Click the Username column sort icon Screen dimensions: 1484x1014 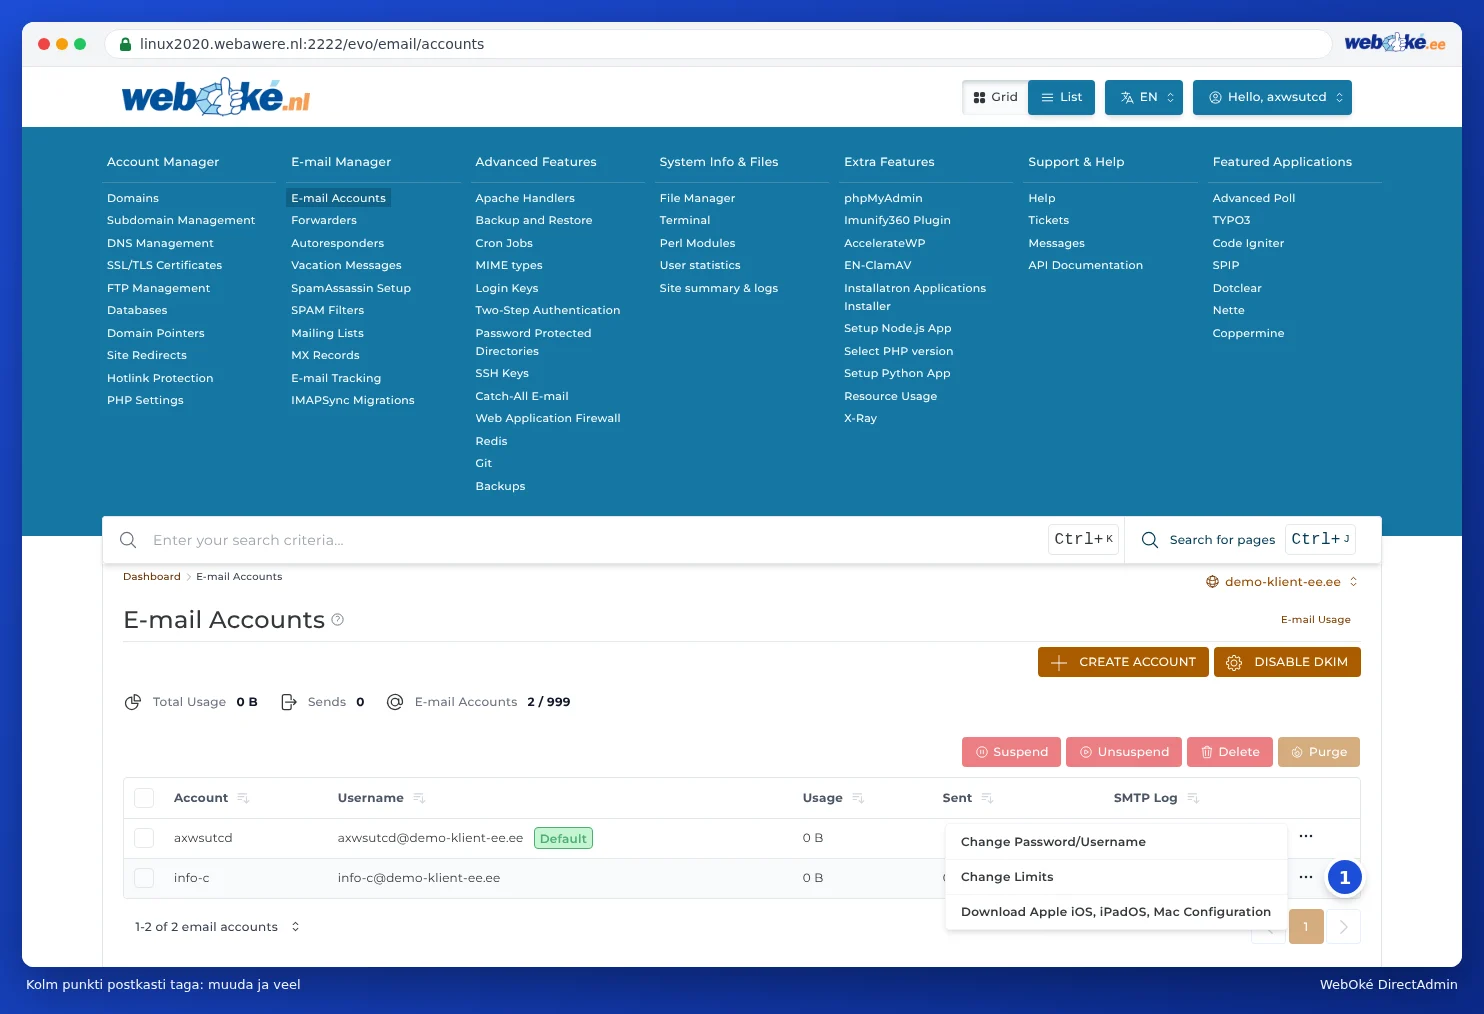point(419,798)
